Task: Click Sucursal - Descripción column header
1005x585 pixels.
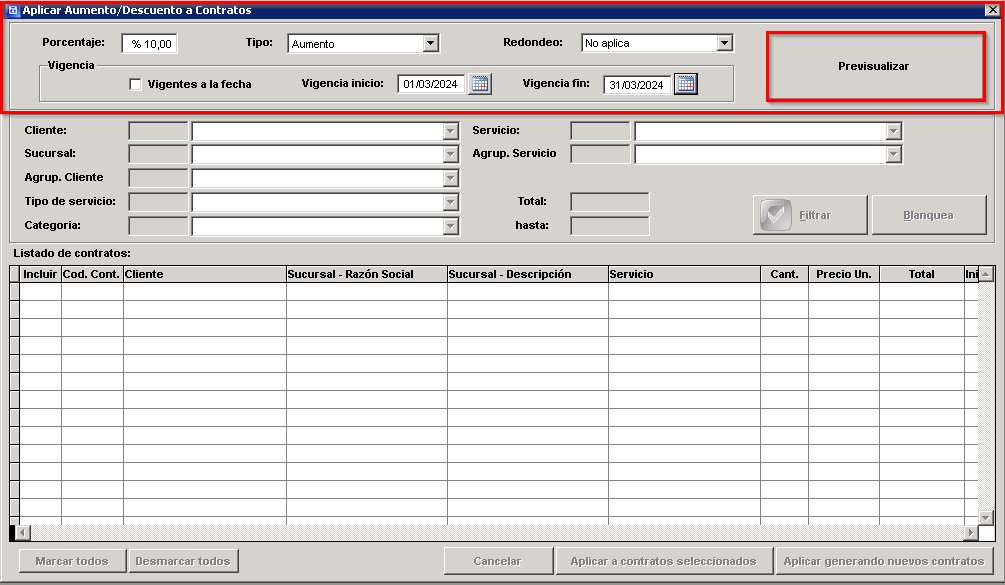Action: 527,274
